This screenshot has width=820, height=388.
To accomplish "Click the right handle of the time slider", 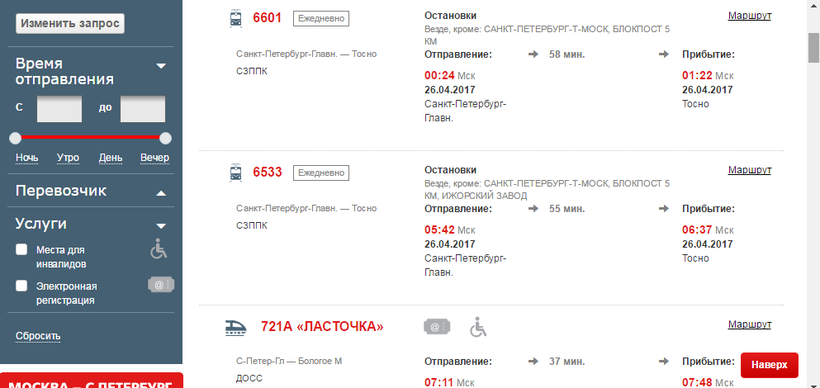I will click(165, 138).
